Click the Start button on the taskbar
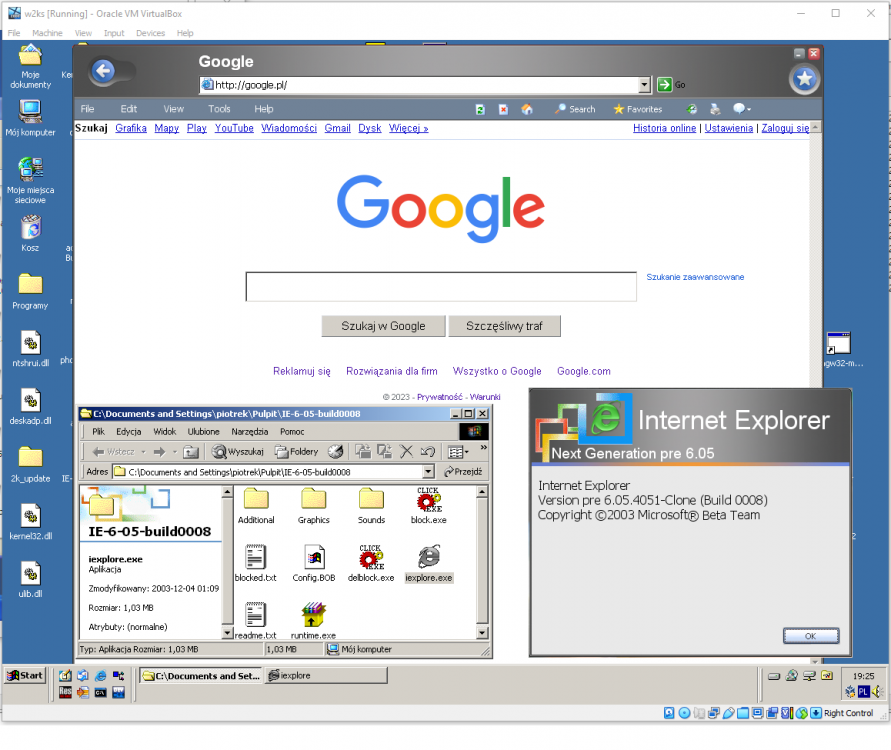The height and width of the screenshot is (750, 891). click(25, 676)
